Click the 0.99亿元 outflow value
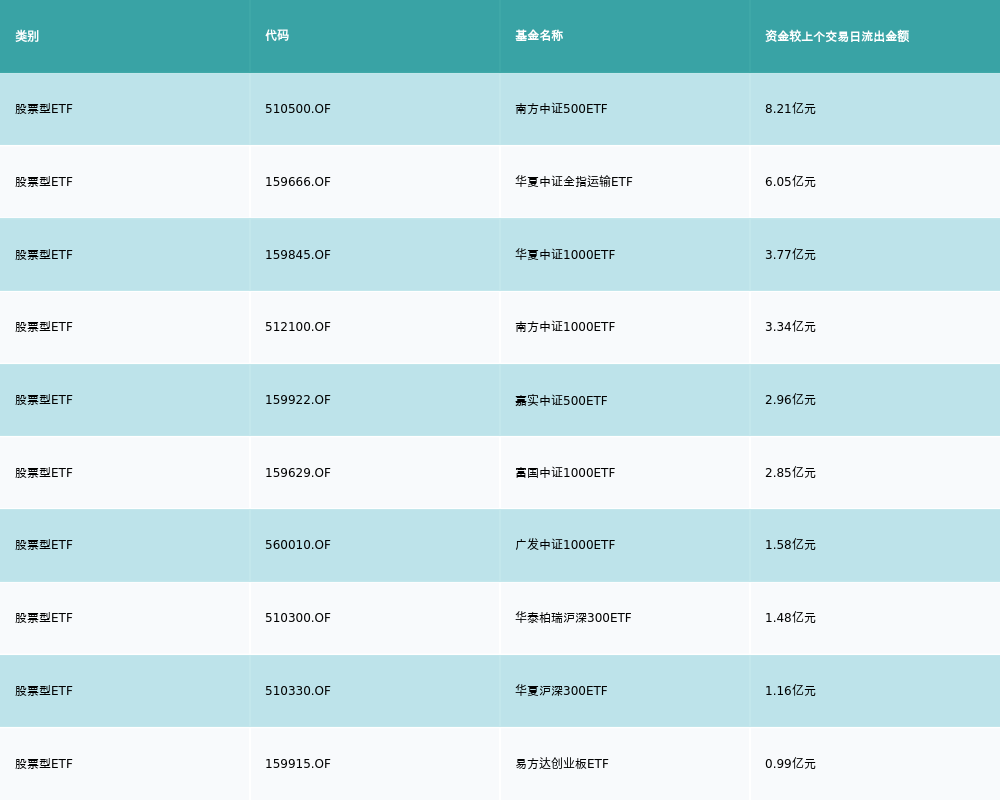1000x800 pixels. (x=790, y=764)
